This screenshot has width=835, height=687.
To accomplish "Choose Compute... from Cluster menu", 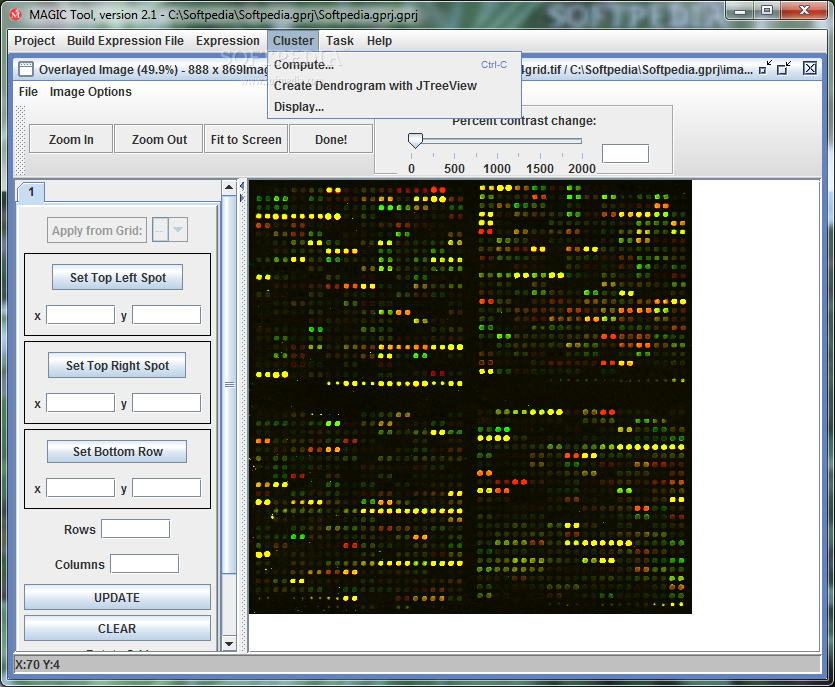I will tap(394, 65).
